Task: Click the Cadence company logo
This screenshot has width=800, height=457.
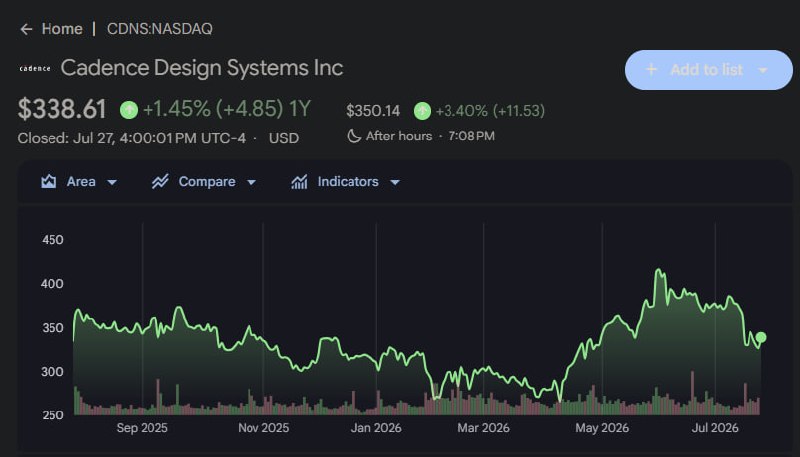Action: tap(35, 68)
